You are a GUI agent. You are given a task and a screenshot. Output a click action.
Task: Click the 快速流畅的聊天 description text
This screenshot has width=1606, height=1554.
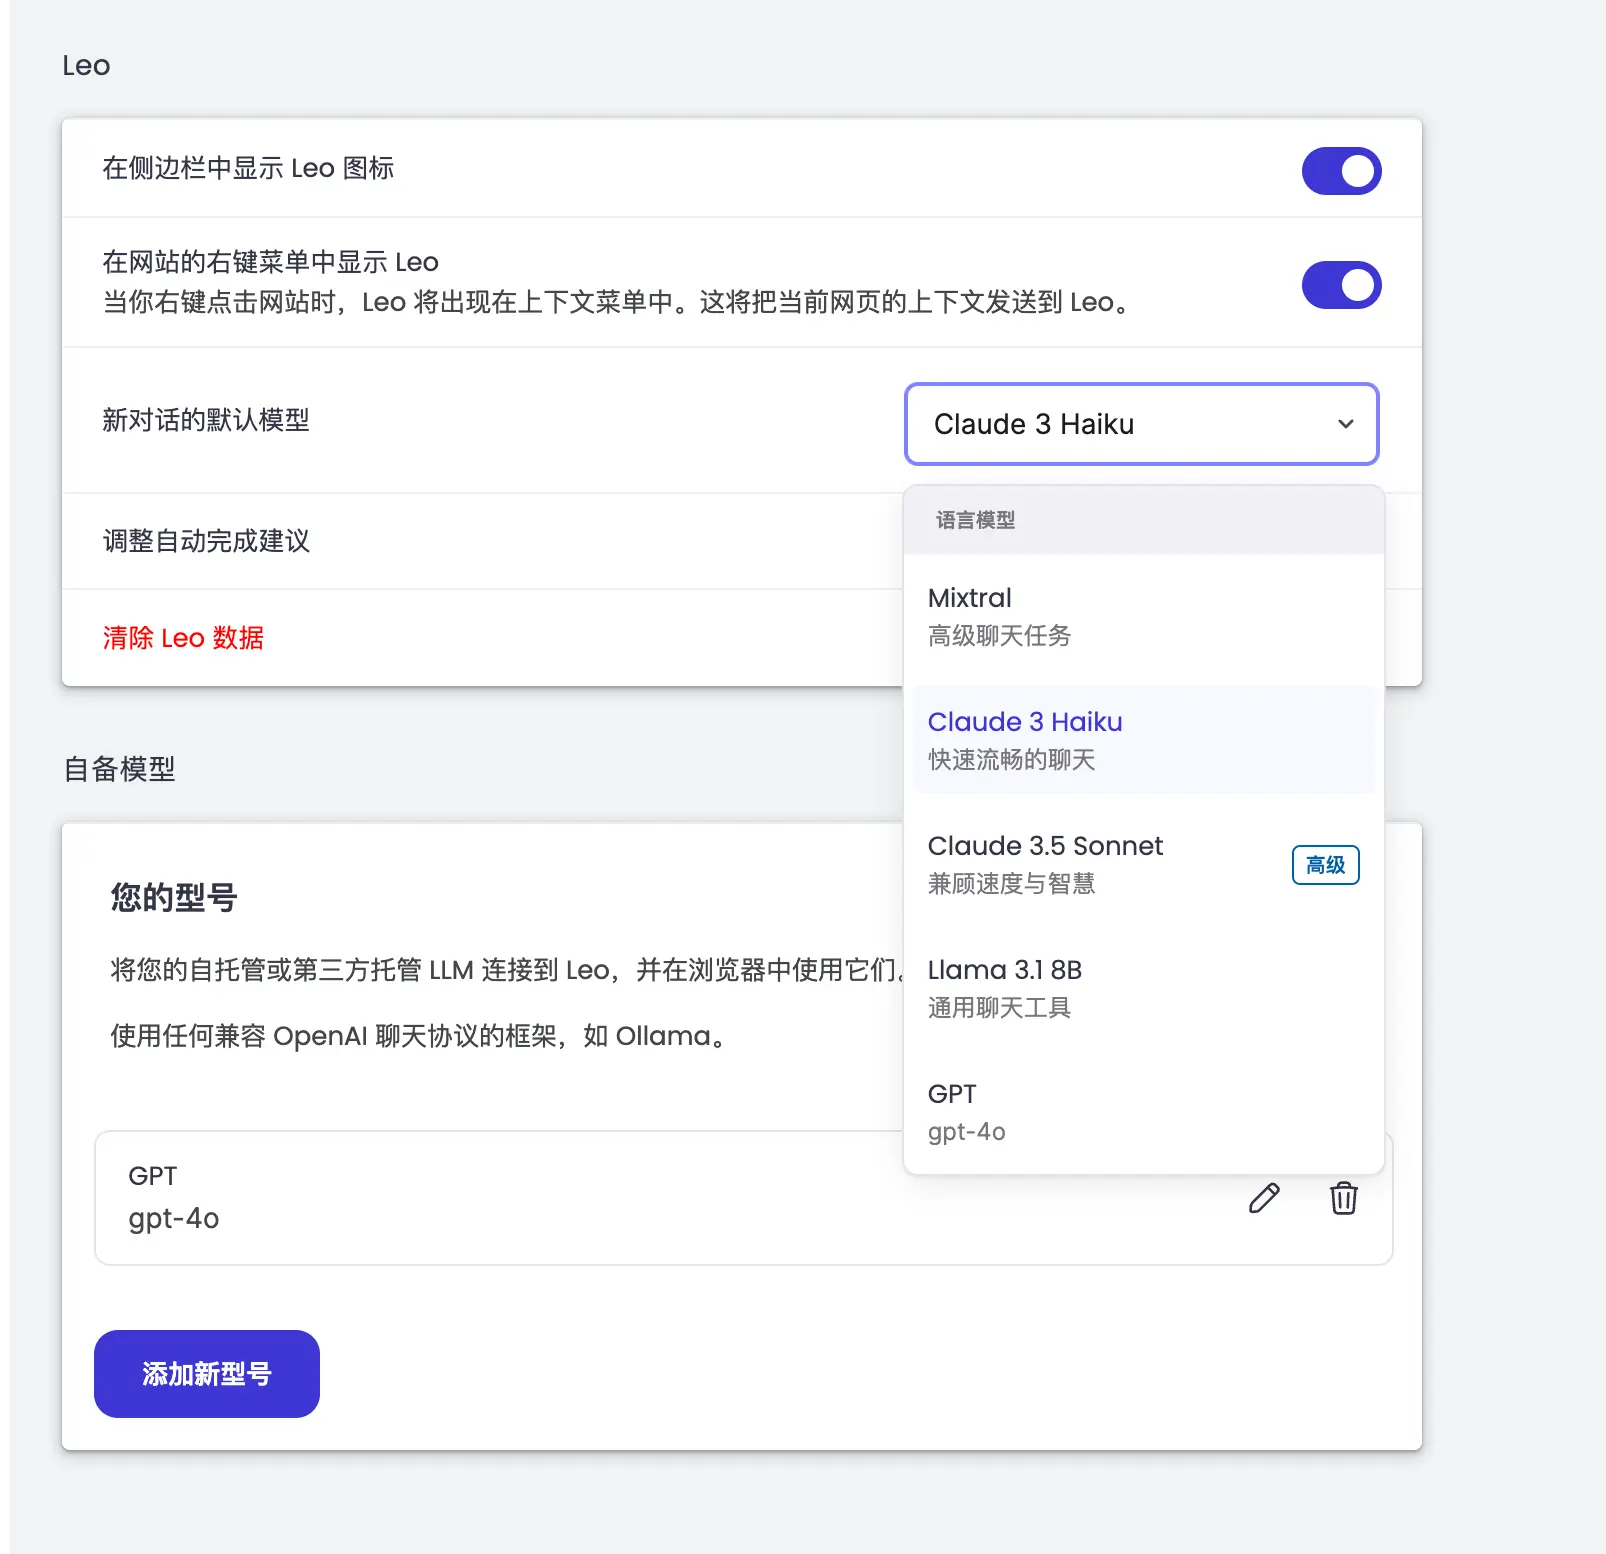coord(1011,760)
